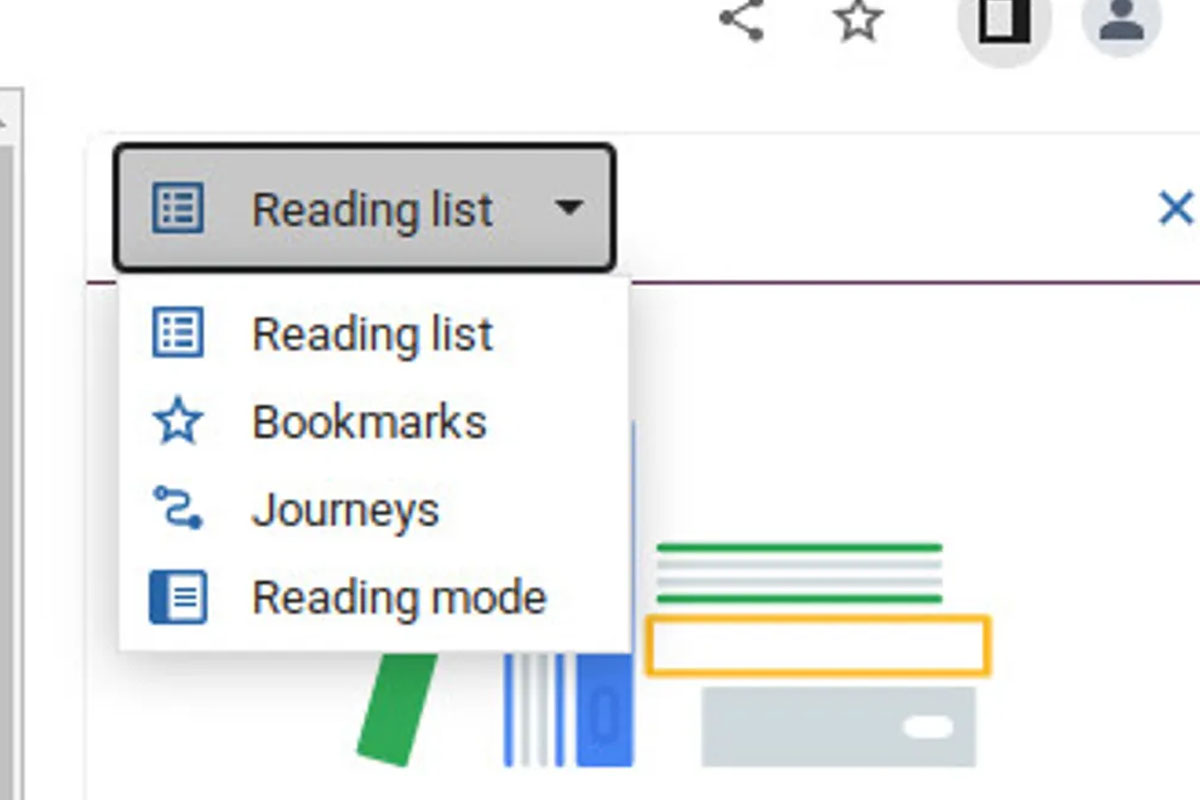Screen dimensions: 1200x800
Task: Click the highlighted Reading list header button
Action: pos(365,208)
